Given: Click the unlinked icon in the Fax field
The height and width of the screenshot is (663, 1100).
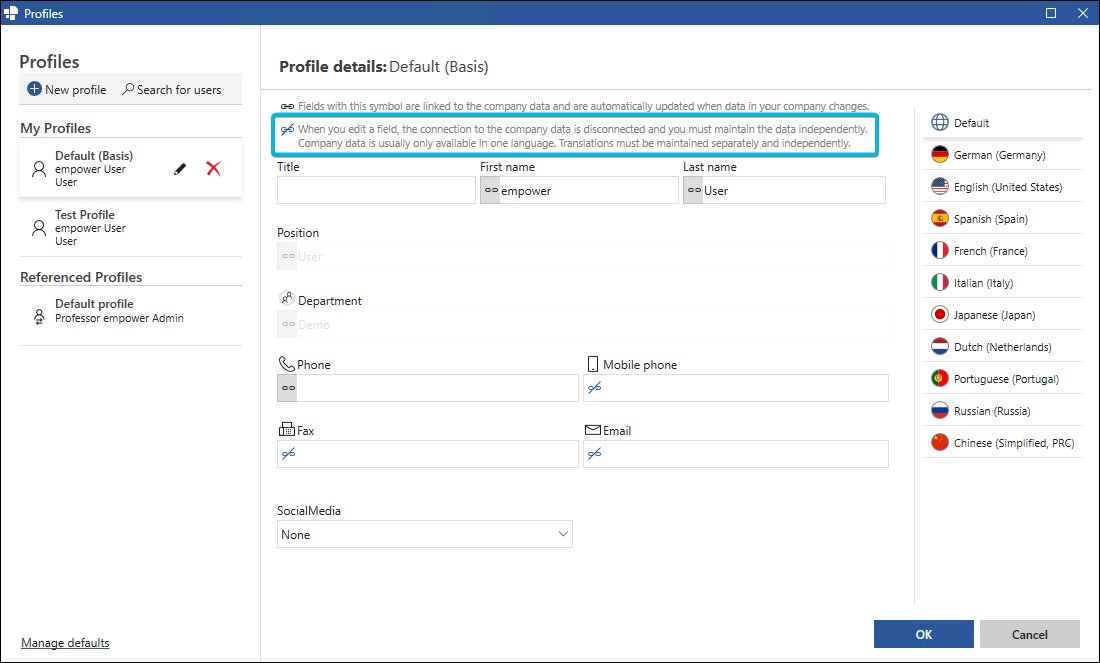Looking at the screenshot, I should (x=288, y=454).
